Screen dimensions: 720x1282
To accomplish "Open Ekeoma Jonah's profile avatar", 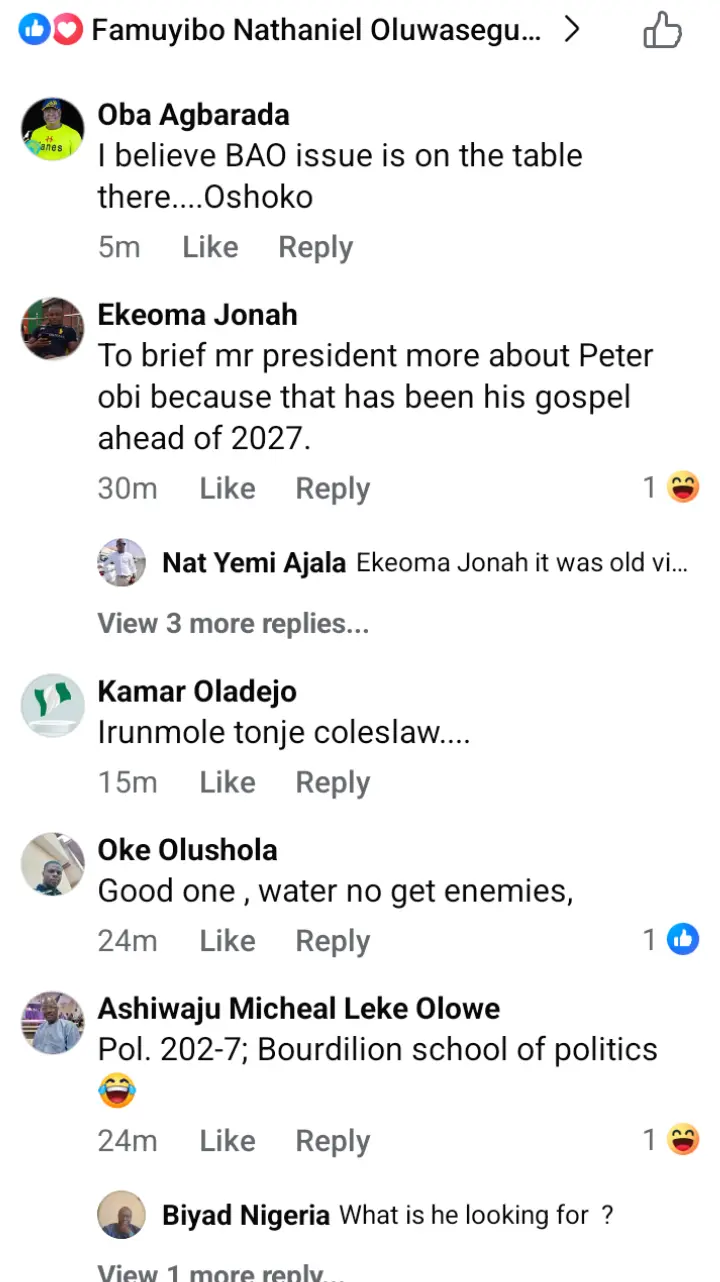I will (53, 328).
